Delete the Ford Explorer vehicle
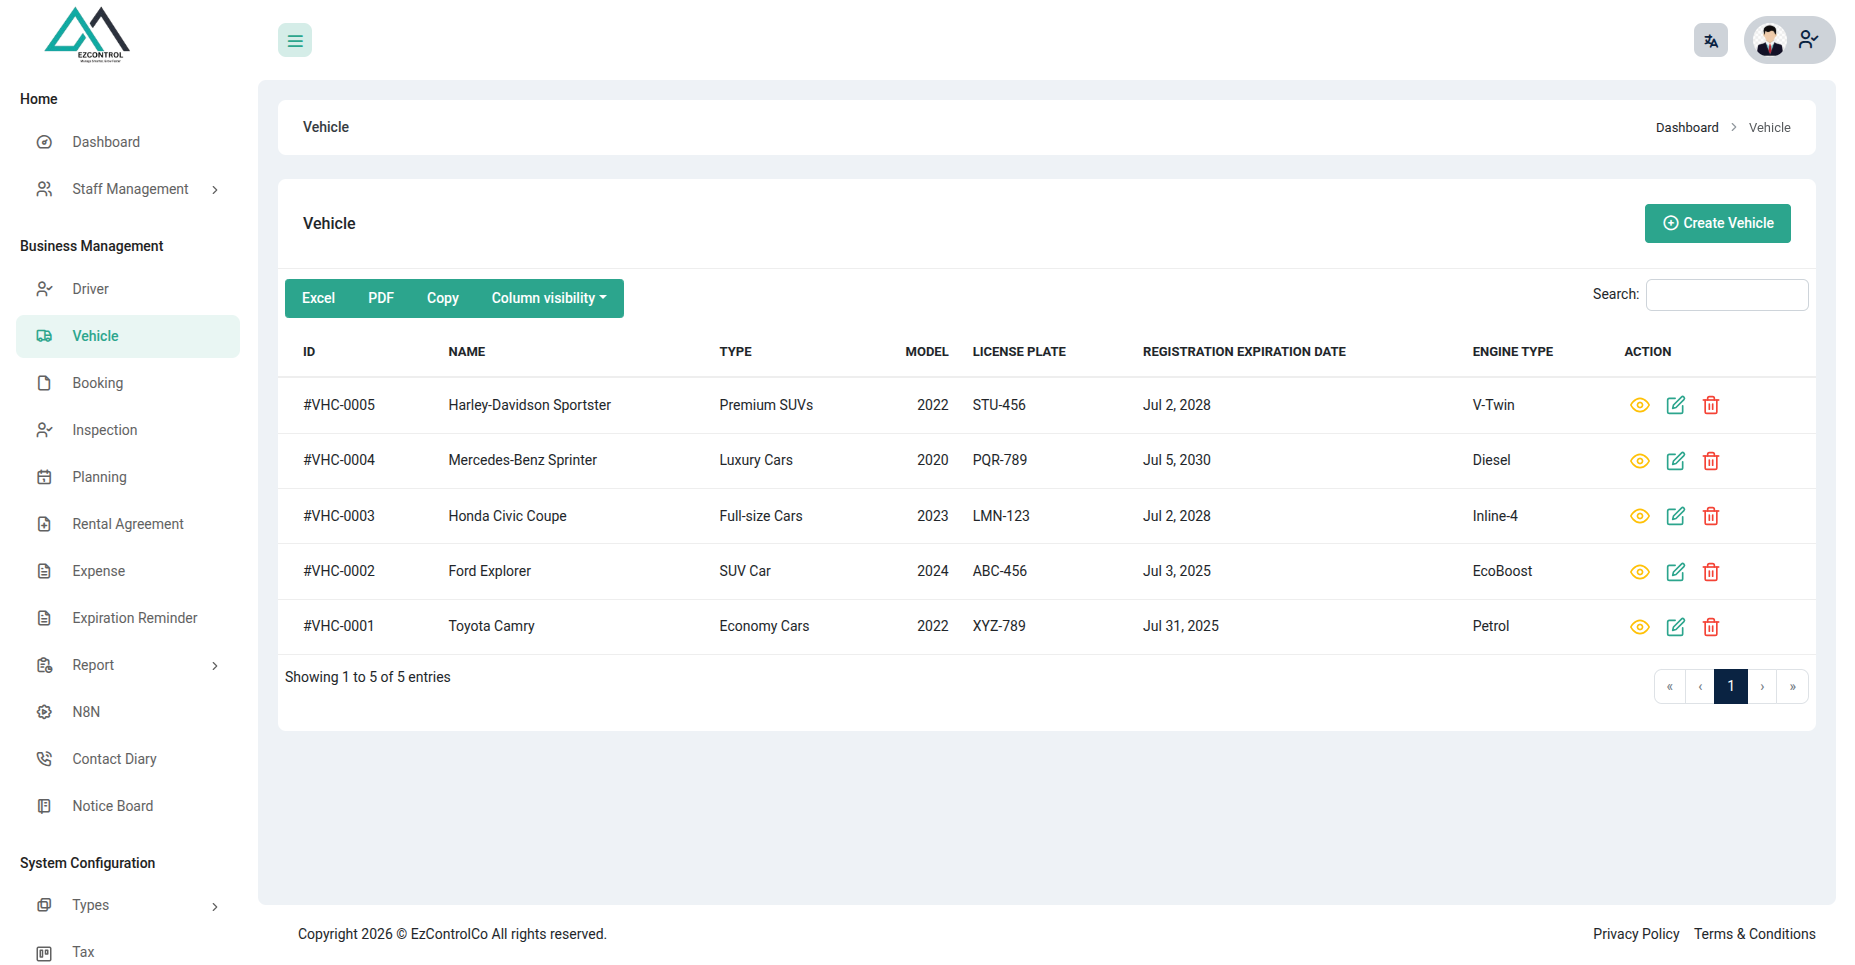 (x=1711, y=572)
